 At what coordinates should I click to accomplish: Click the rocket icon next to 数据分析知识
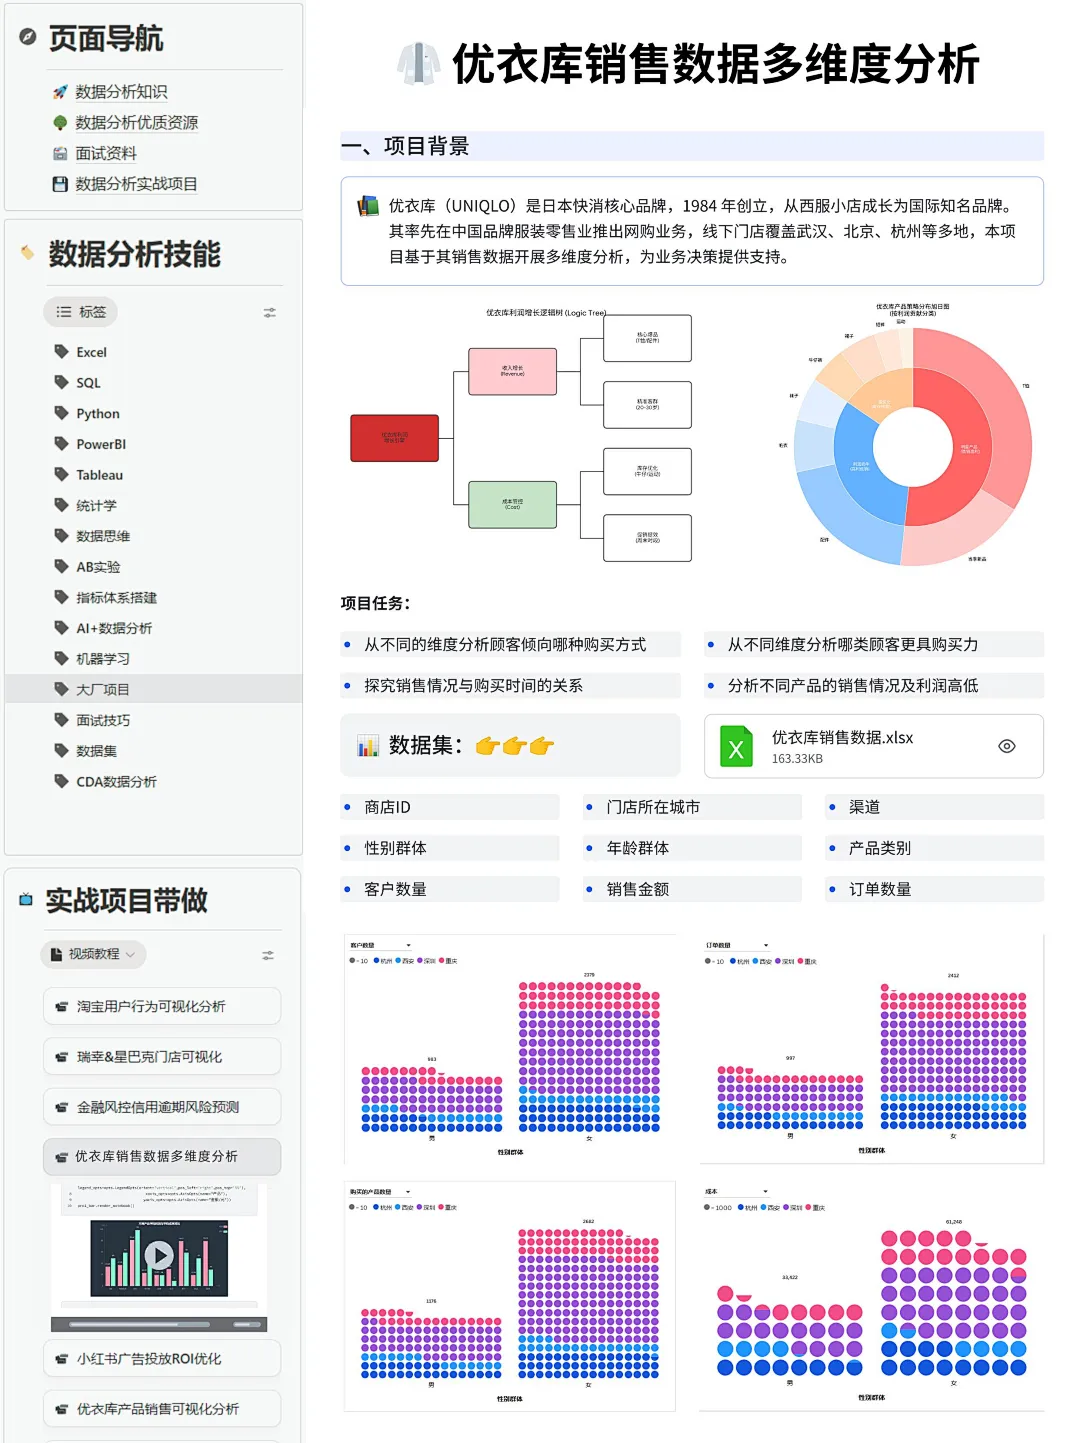[60, 92]
